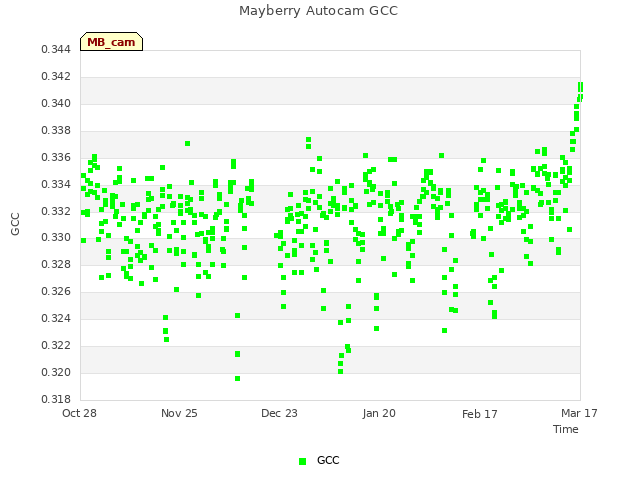Click the 0.340 y-axis value
The image size is (640, 480).
(x=56, y=104)
